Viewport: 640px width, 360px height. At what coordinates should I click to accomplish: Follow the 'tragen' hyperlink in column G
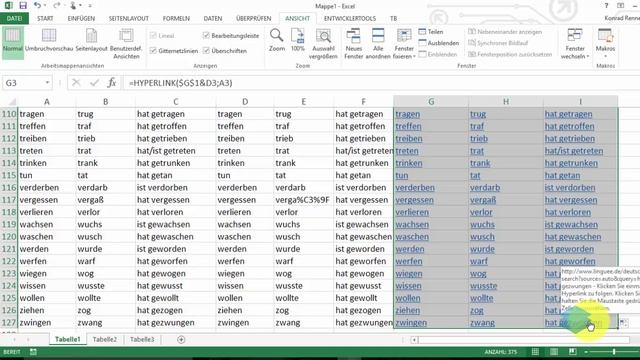(x=407, y=114)
